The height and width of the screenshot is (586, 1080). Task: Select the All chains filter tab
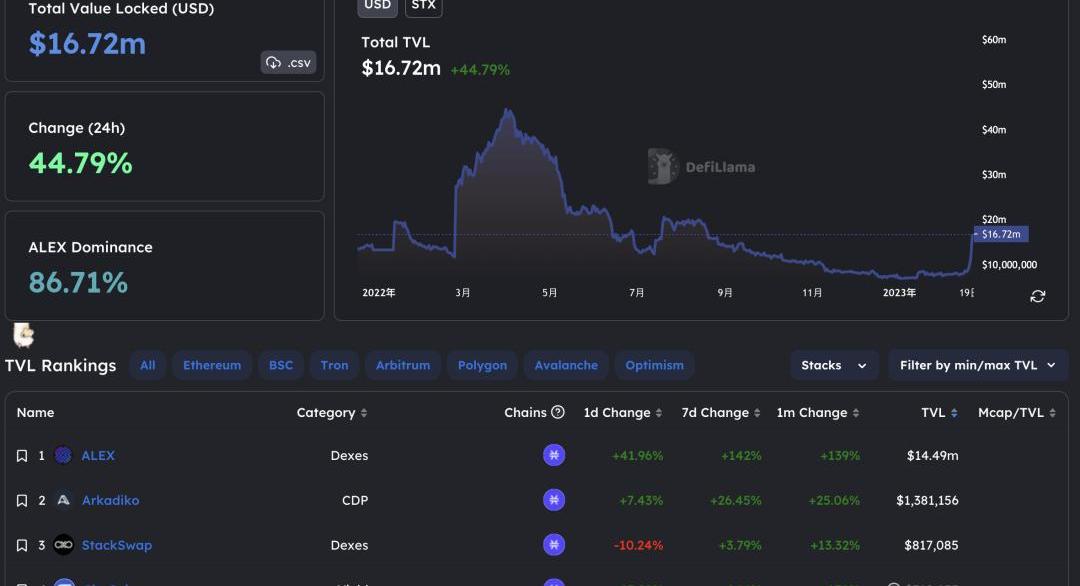coord(147,365)
